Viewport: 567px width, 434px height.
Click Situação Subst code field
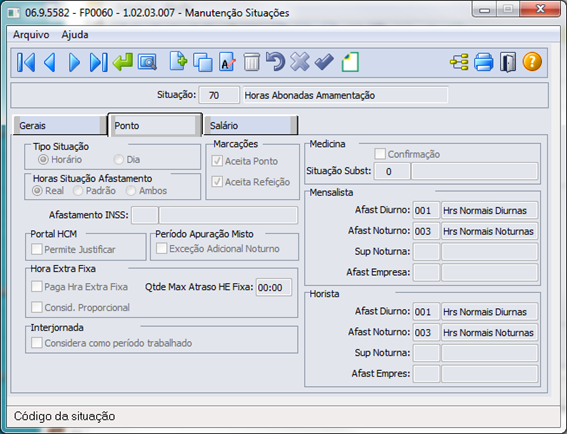point(392,171)
